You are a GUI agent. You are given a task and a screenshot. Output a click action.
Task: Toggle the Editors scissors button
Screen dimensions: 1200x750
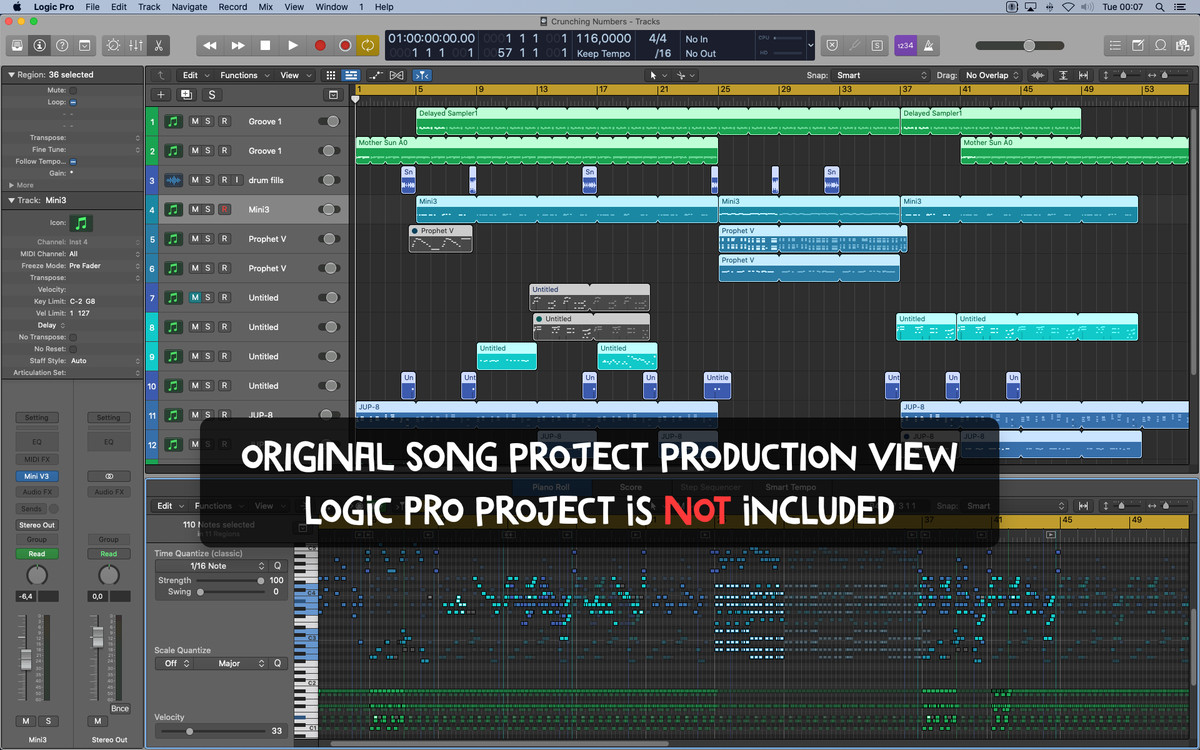pos(158,45)
